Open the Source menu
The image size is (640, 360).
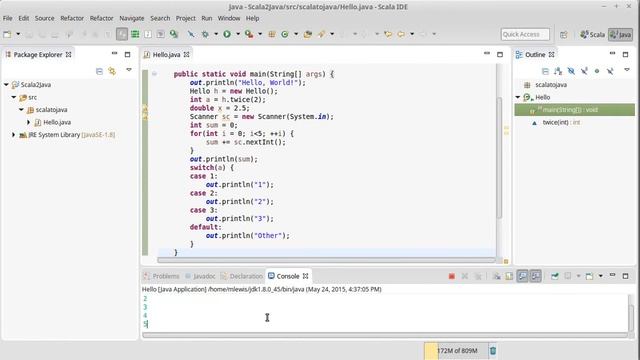point(44,18)
